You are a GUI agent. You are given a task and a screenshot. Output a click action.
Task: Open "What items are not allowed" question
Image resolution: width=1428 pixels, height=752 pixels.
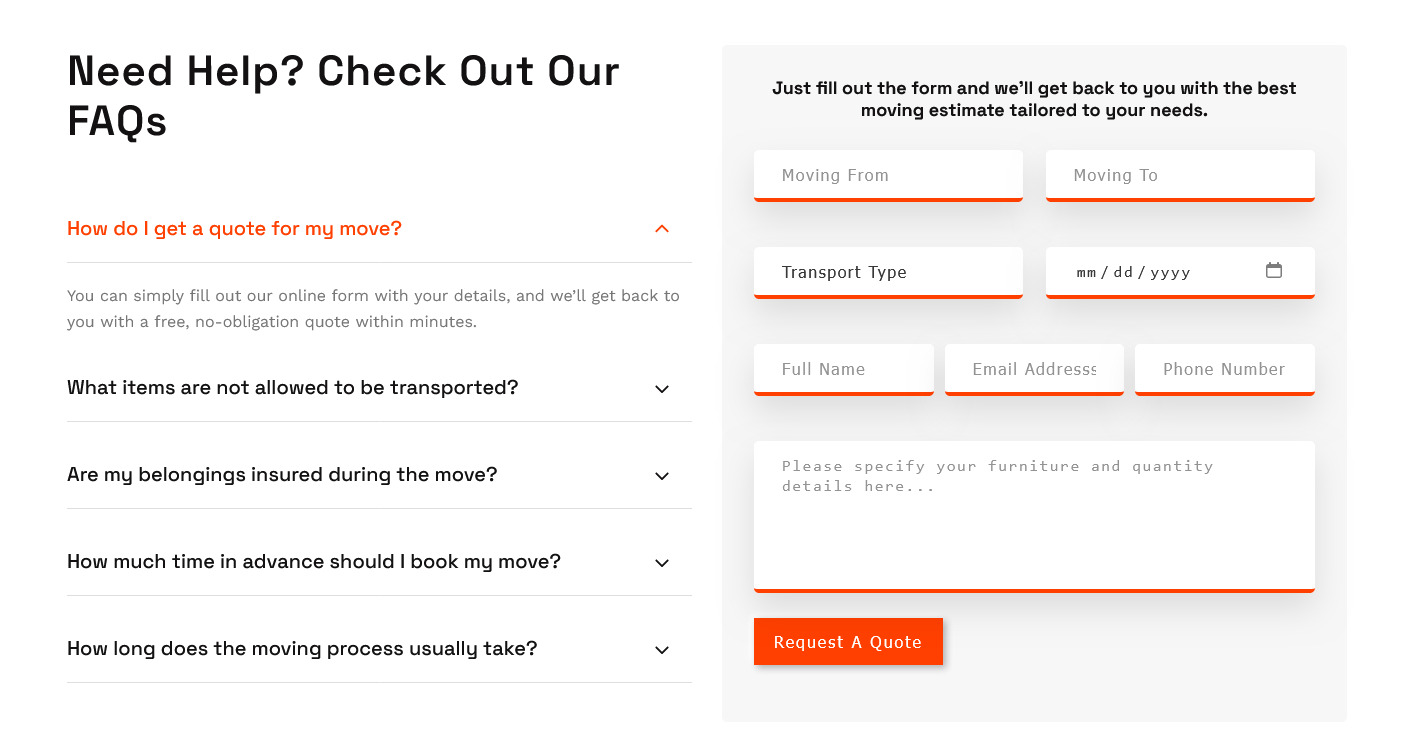tap(292, 388)
